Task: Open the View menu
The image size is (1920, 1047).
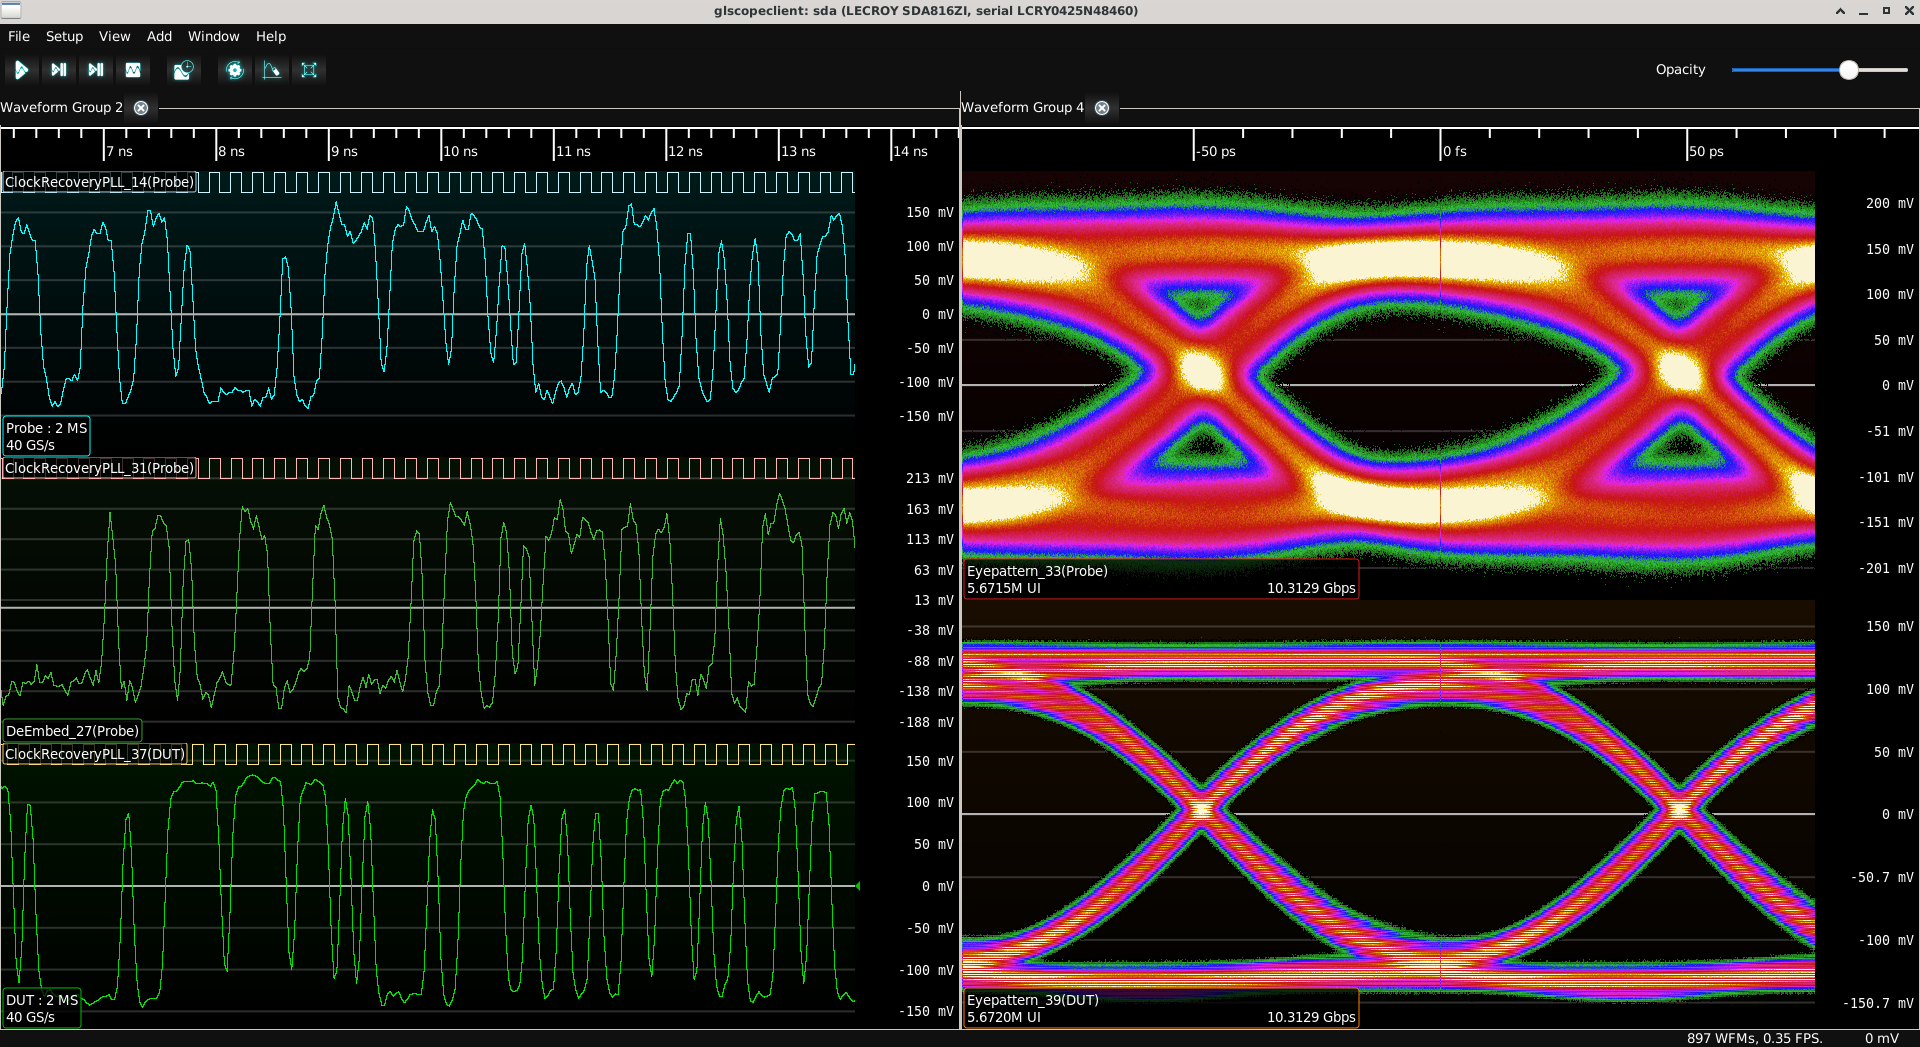Action: tap(114, 36)
